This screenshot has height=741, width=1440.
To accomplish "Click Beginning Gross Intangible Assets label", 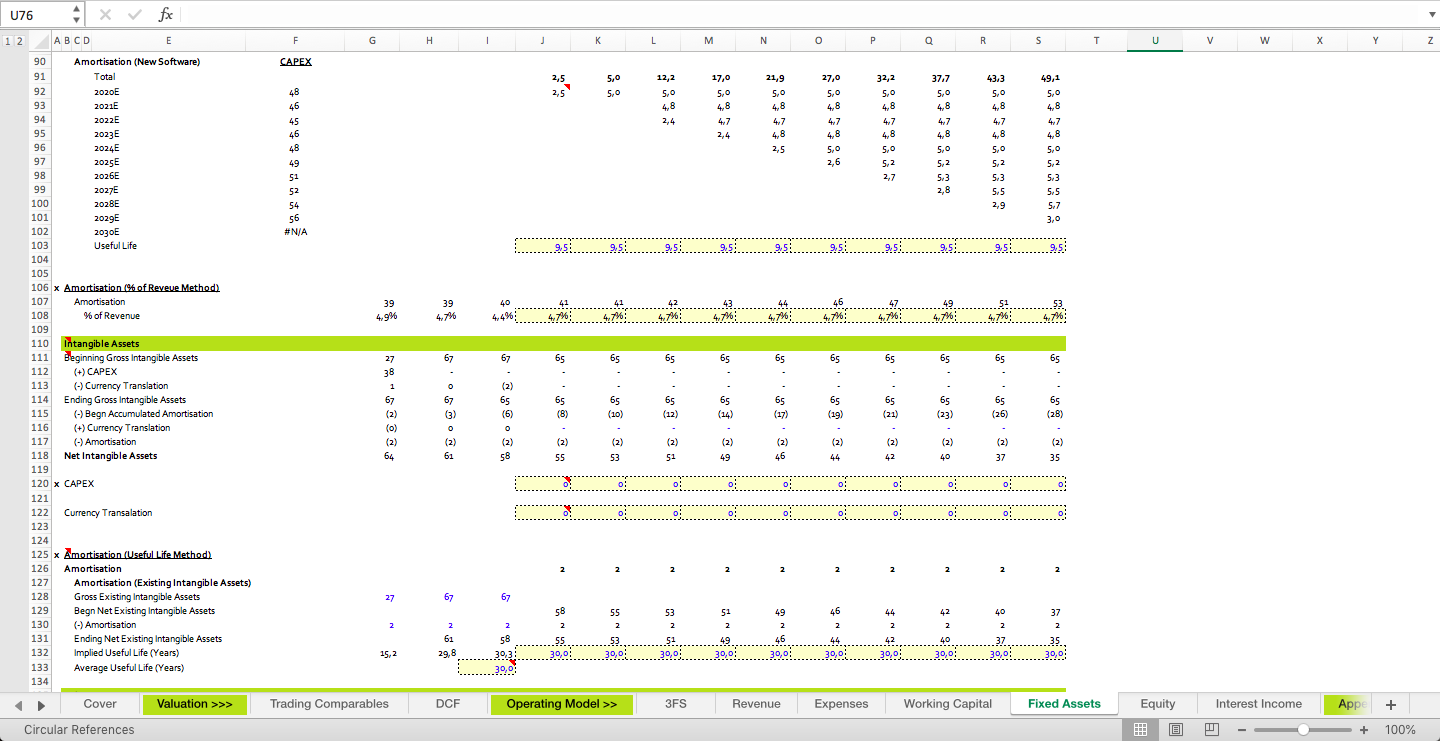I will 131,357.
